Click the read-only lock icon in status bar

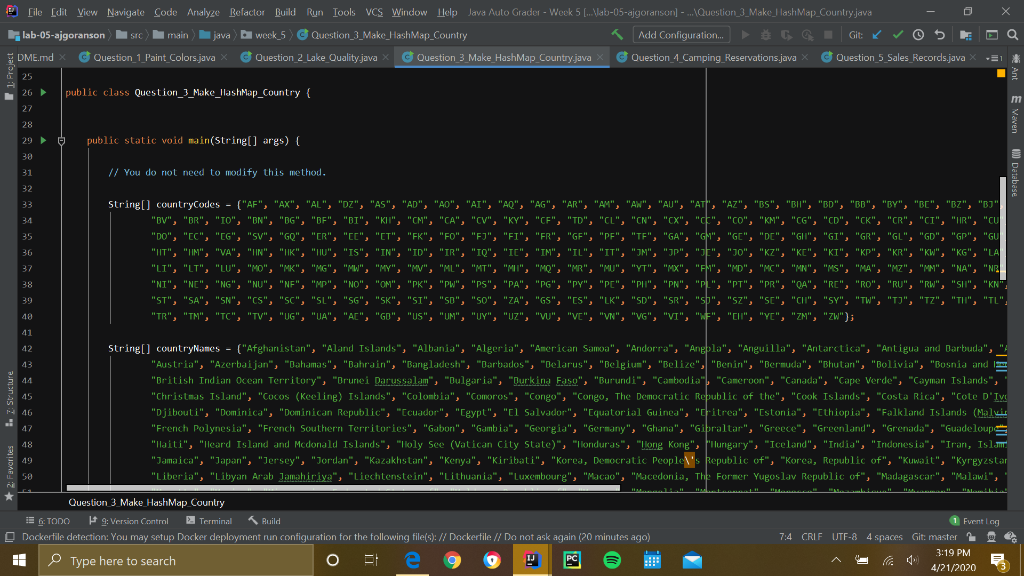(970, 536)
